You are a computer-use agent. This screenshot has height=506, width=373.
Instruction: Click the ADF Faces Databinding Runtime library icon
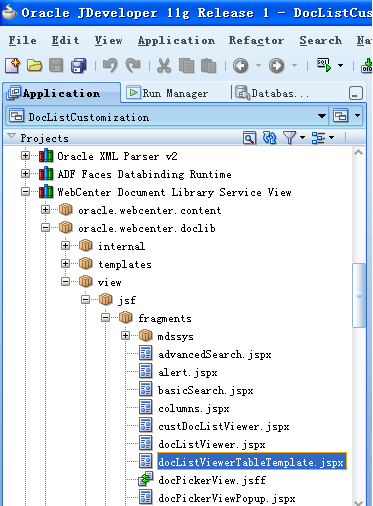point(46,174)
